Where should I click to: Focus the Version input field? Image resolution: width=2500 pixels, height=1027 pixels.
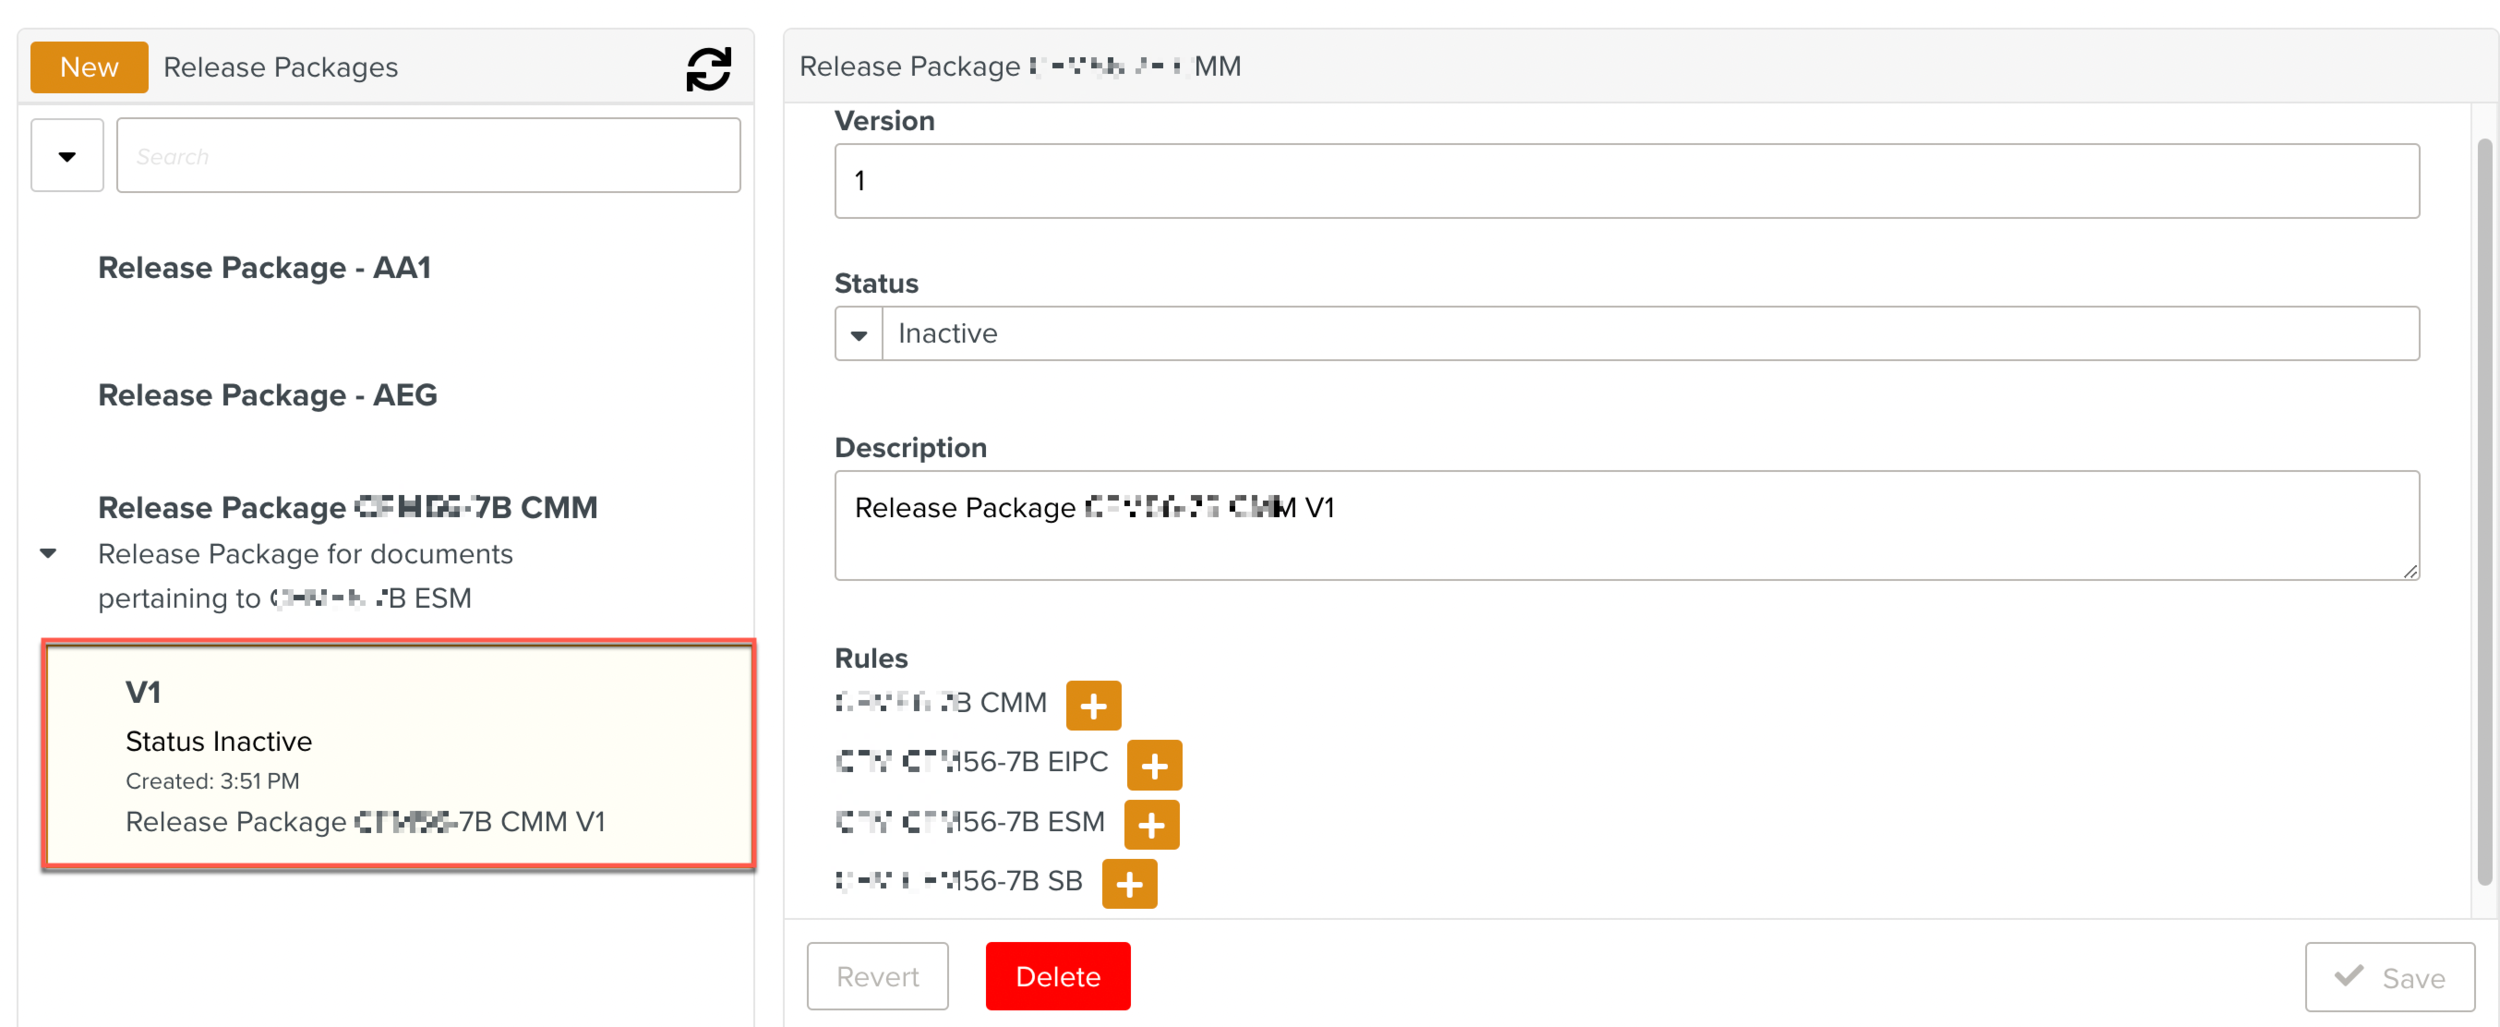[x=1626, y=181]
